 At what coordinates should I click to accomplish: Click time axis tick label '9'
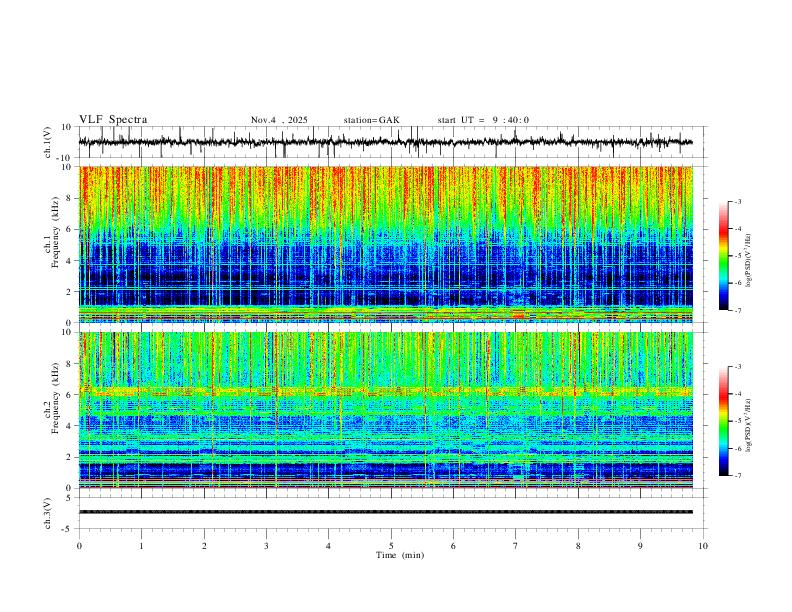640,546
